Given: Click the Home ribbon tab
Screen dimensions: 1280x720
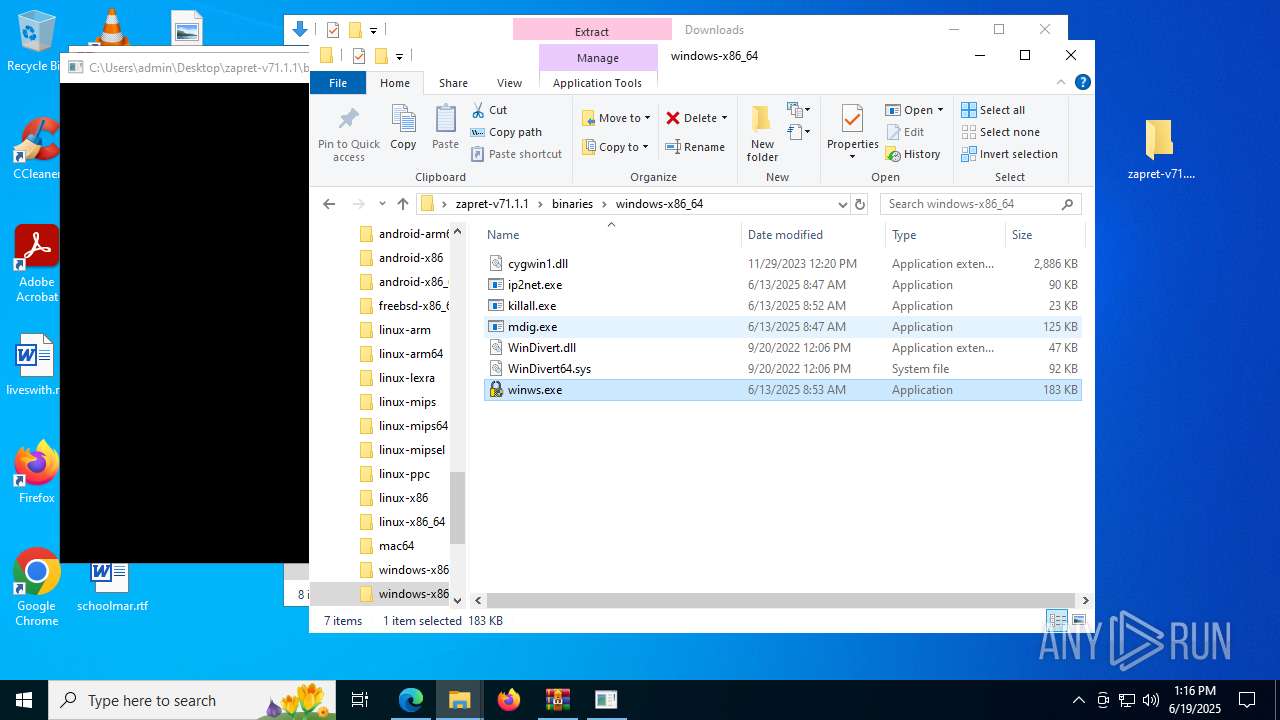Looking at the screenshot, I should click(x=395, y=83).
